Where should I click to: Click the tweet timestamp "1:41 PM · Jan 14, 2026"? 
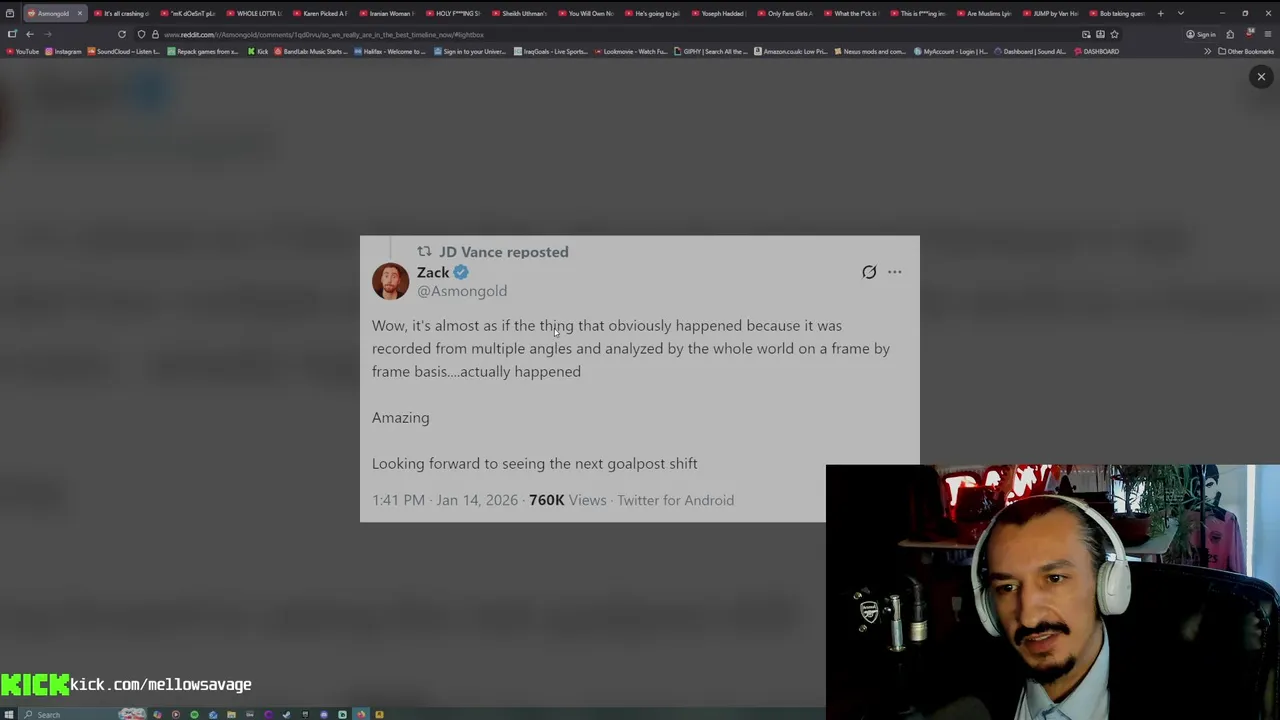[x=445, y=500]
